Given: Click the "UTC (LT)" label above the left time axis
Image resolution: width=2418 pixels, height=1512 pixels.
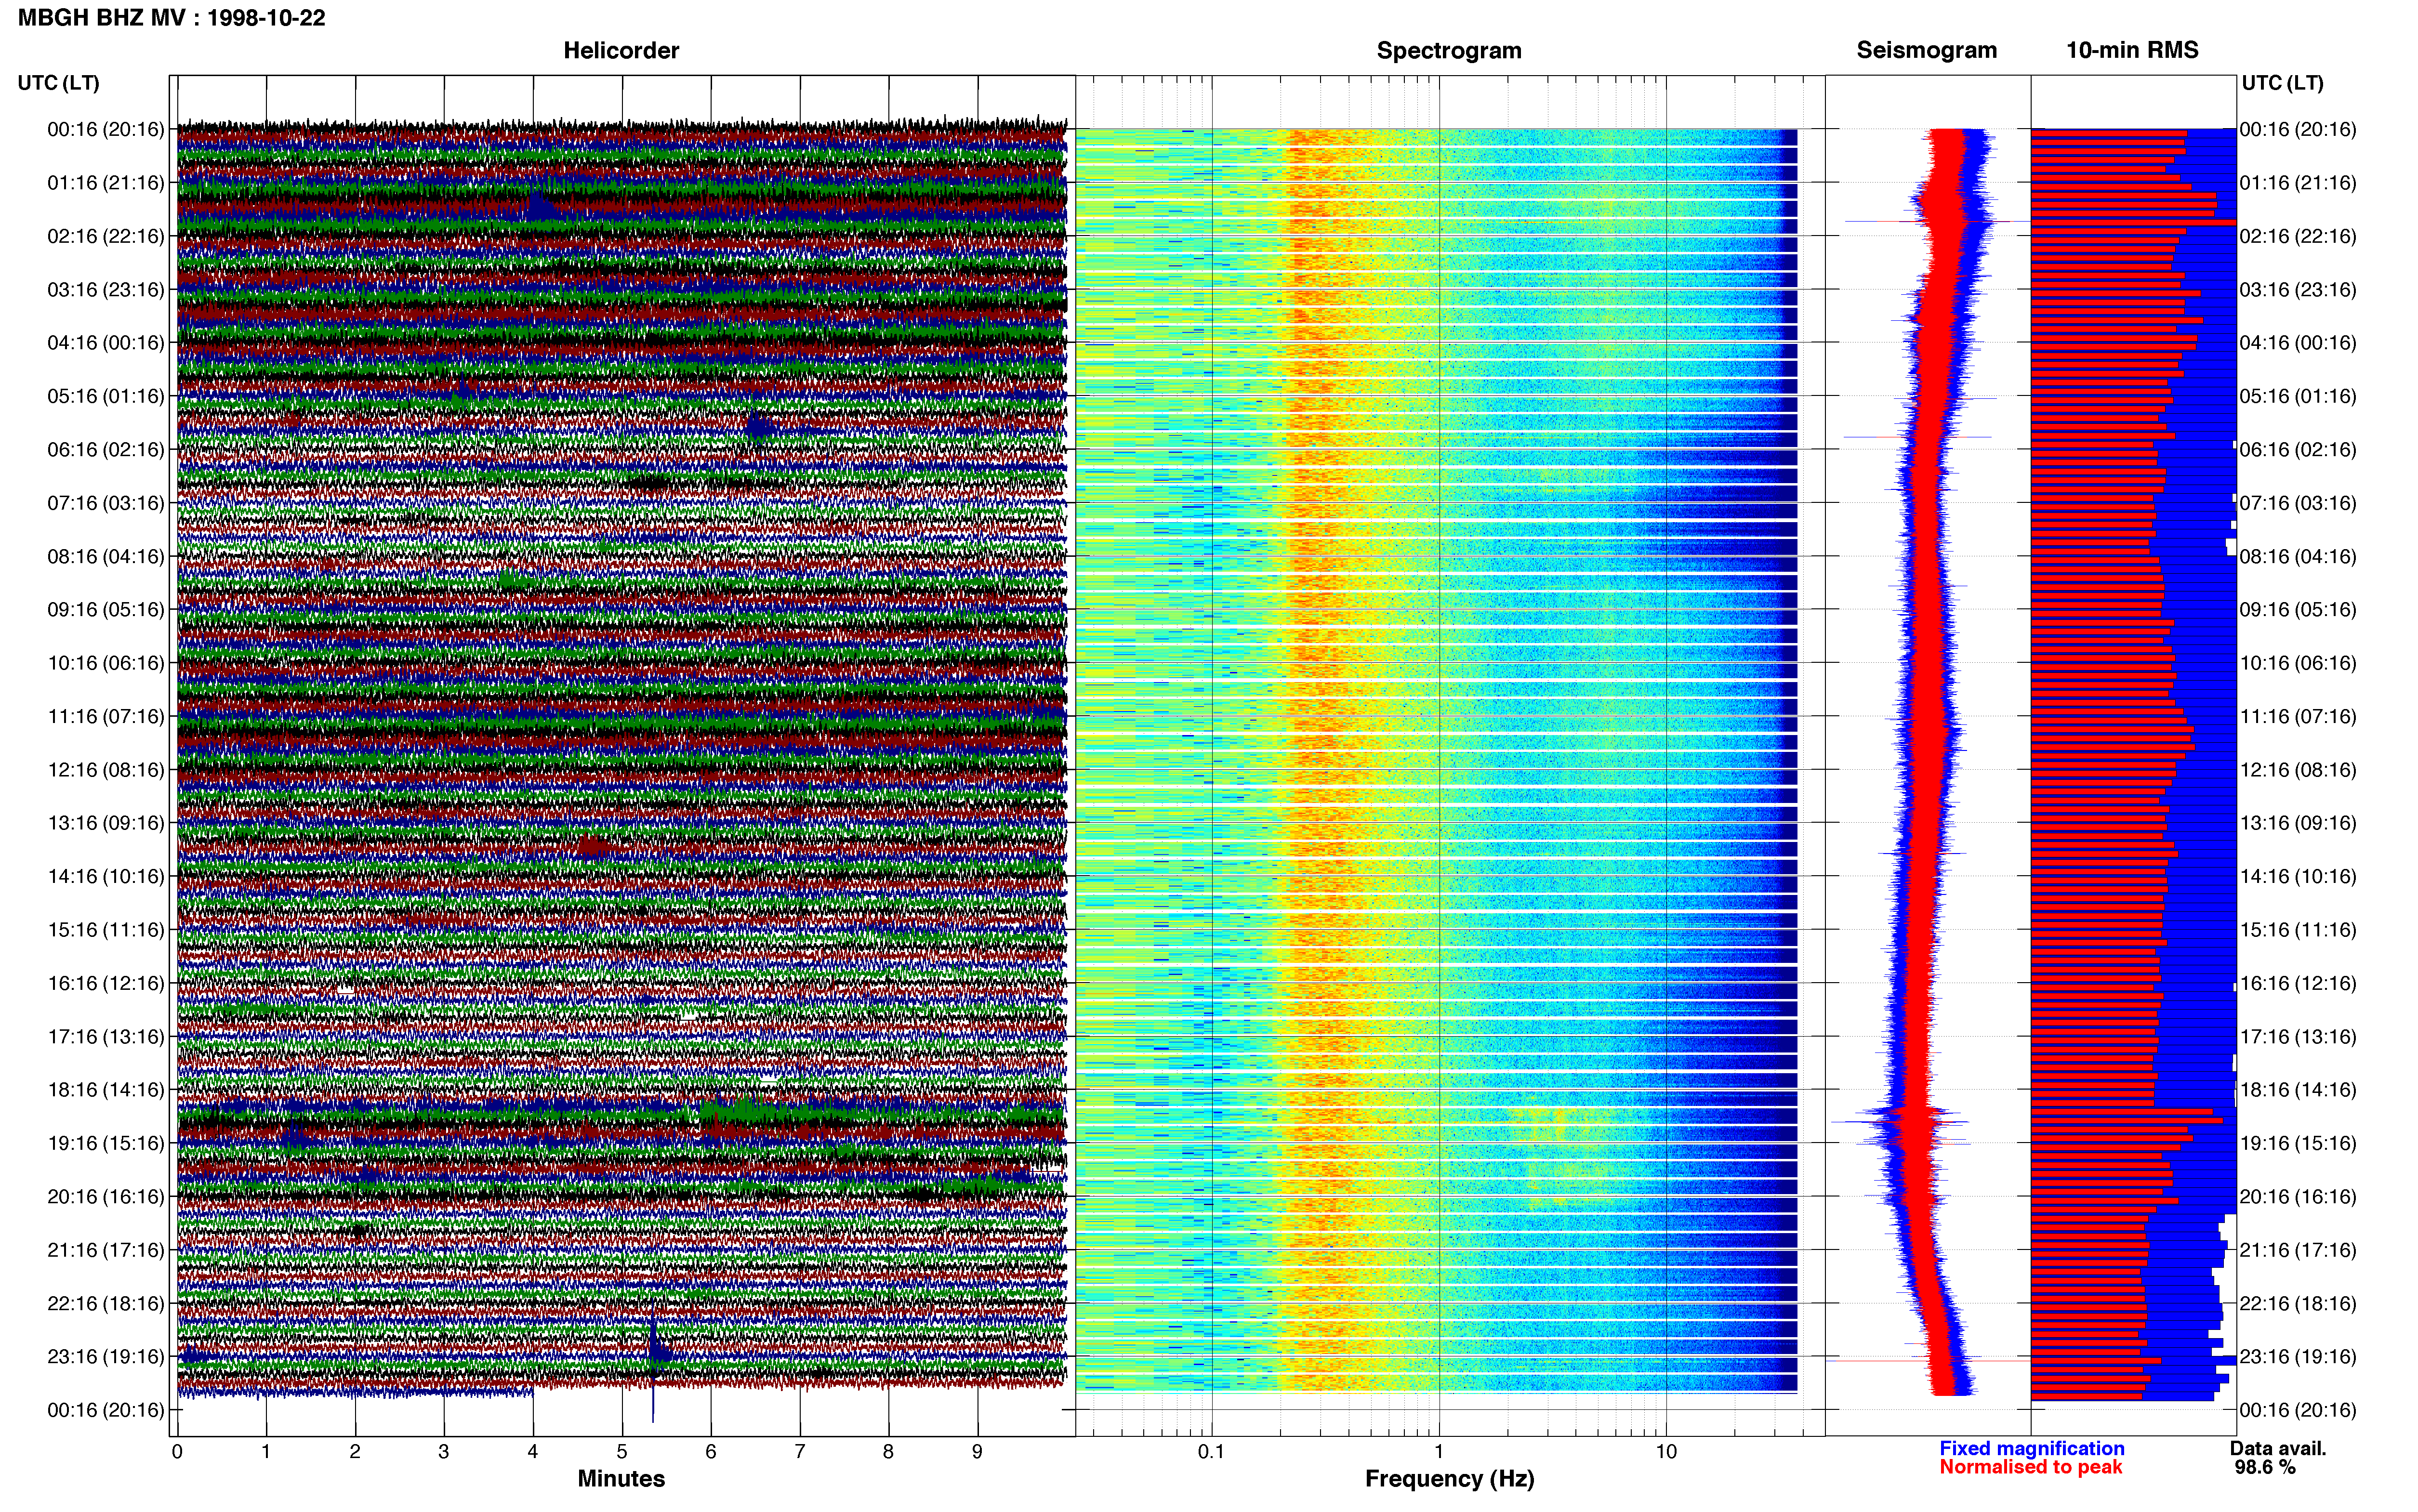Looking at the screenshot, I should click(x=58, y=83).
